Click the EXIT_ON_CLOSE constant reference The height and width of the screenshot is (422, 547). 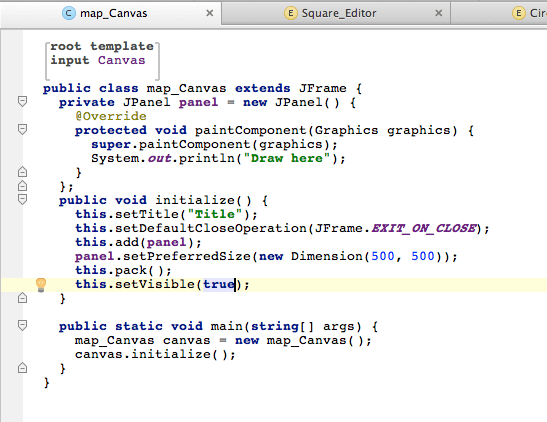click(x=424, y=228)
